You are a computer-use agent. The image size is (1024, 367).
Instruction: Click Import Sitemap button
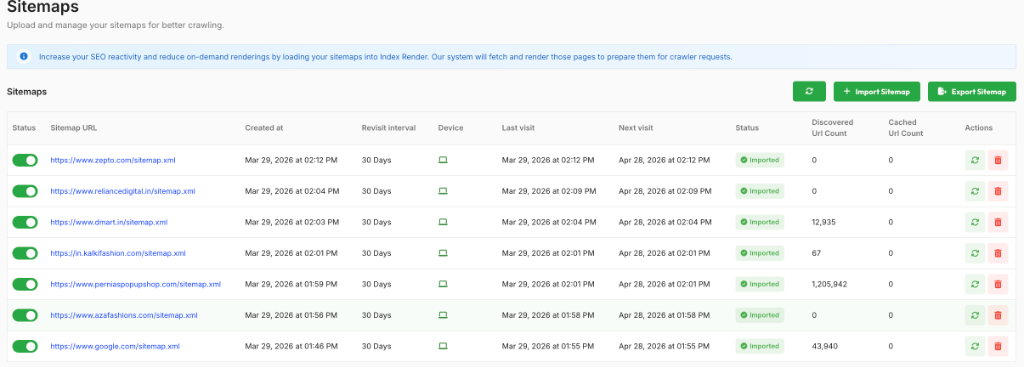(x=876, y=91)
